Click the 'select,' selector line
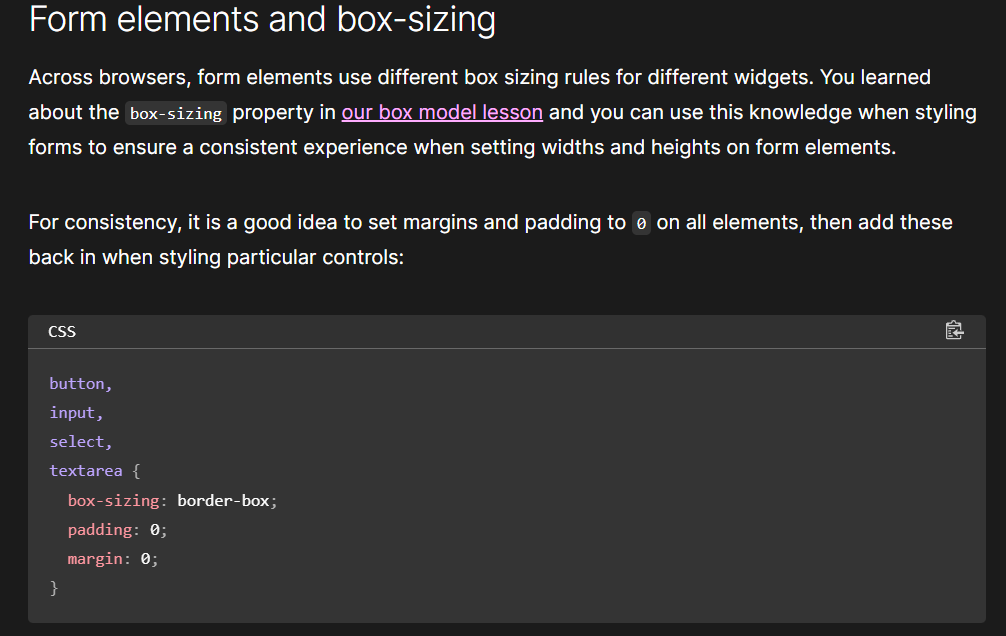 81,442
